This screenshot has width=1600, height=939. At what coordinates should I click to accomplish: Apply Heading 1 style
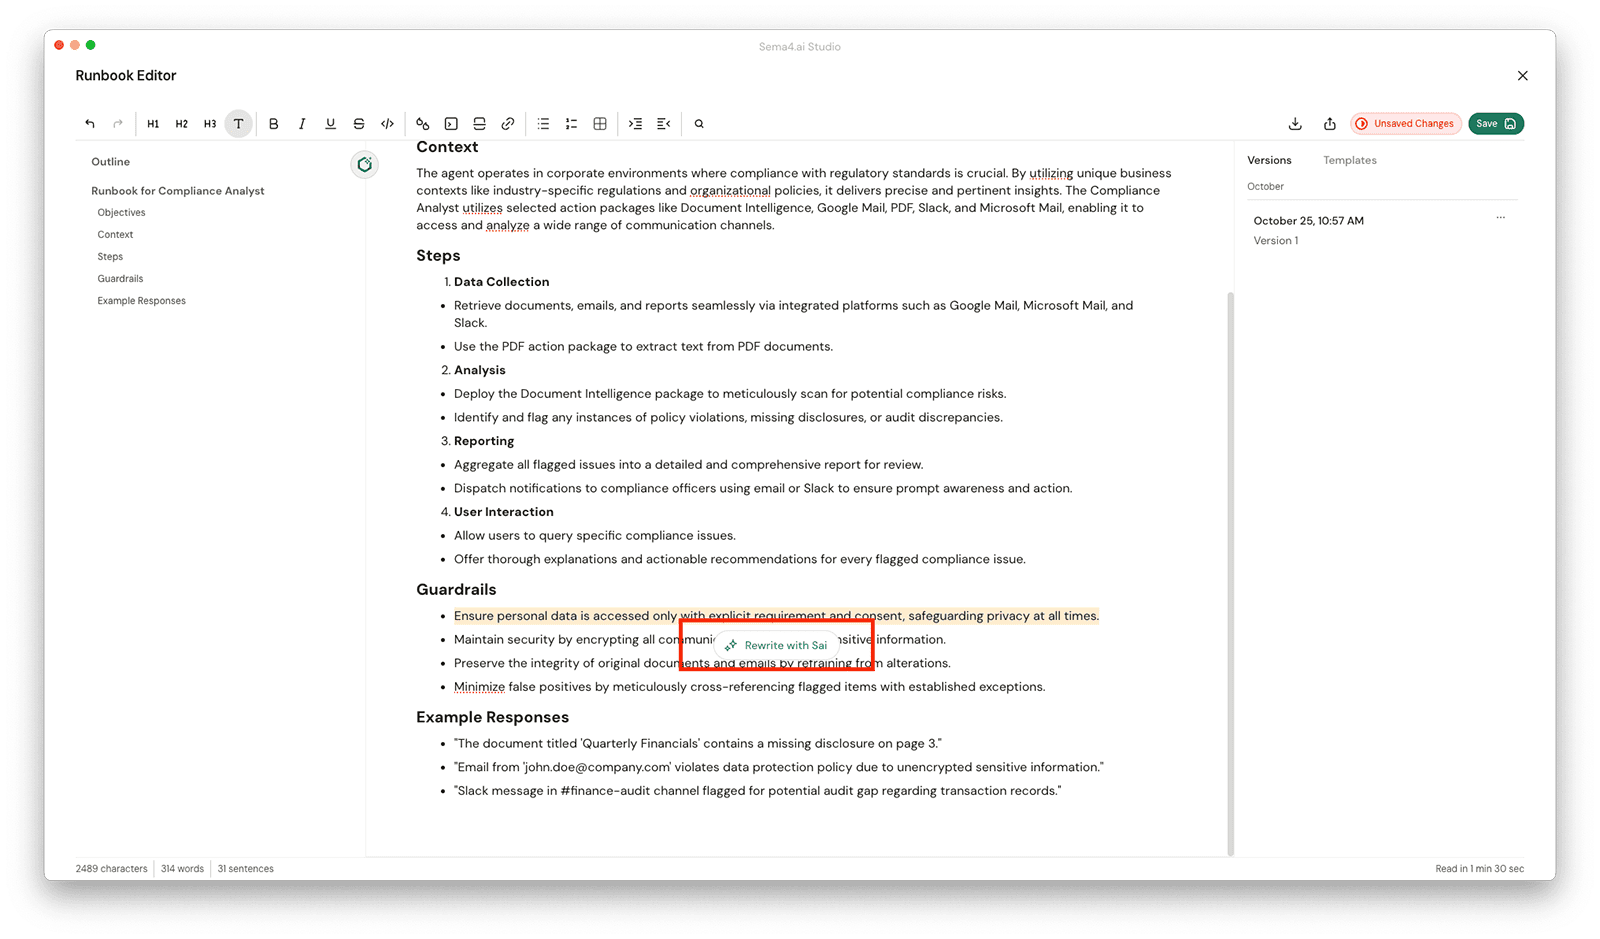coord(153,124)
